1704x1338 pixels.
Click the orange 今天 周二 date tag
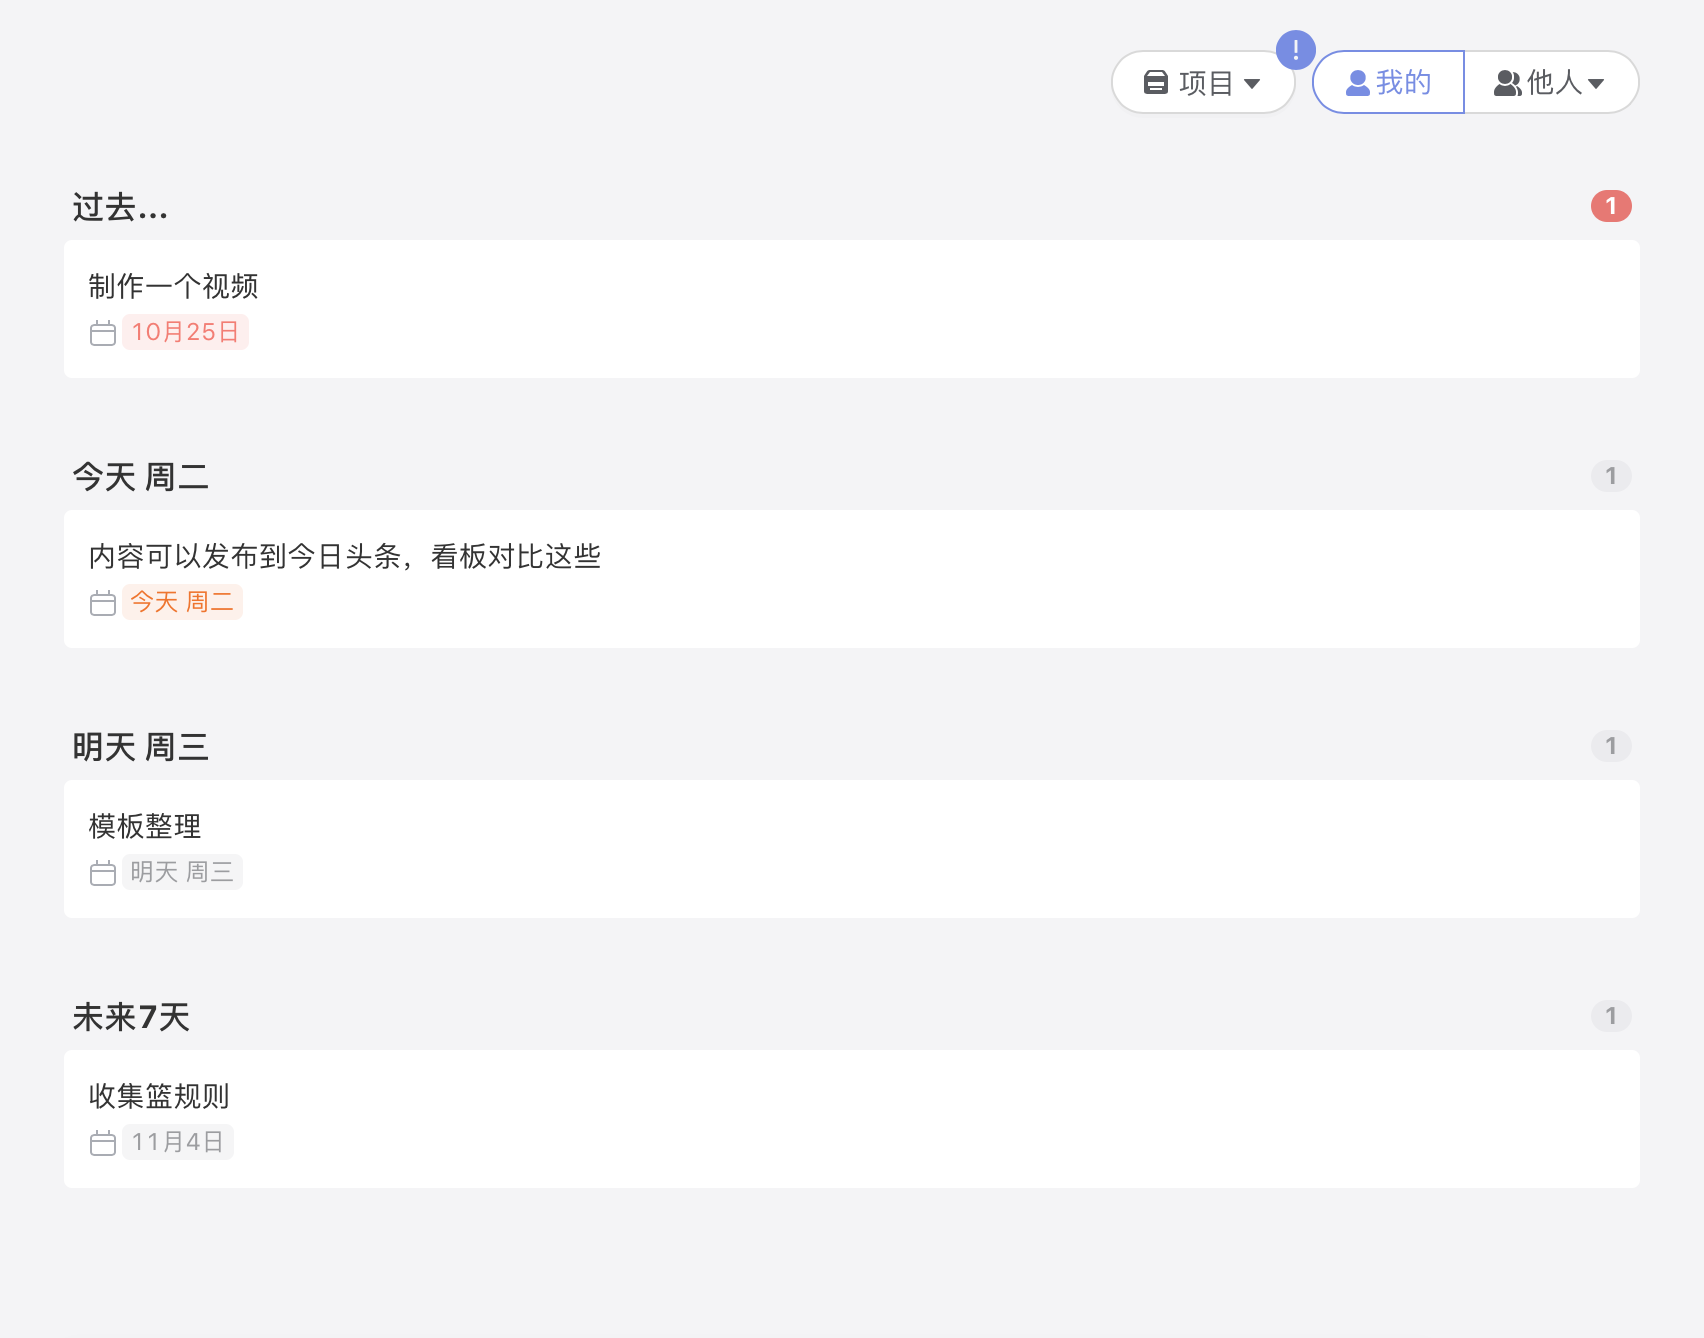(x=182, y=602)
